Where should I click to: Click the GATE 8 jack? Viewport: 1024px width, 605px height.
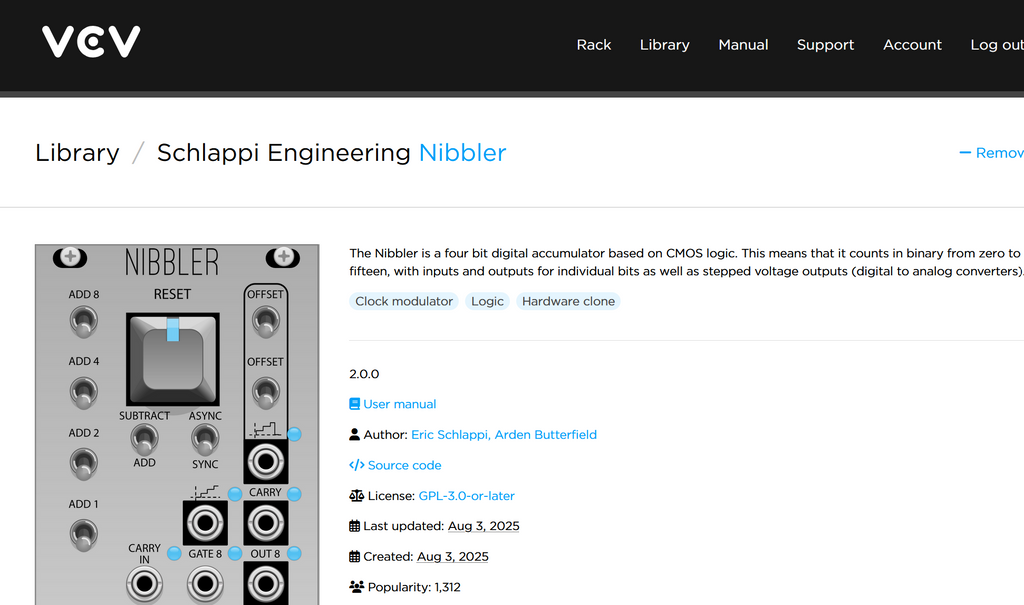205,584
